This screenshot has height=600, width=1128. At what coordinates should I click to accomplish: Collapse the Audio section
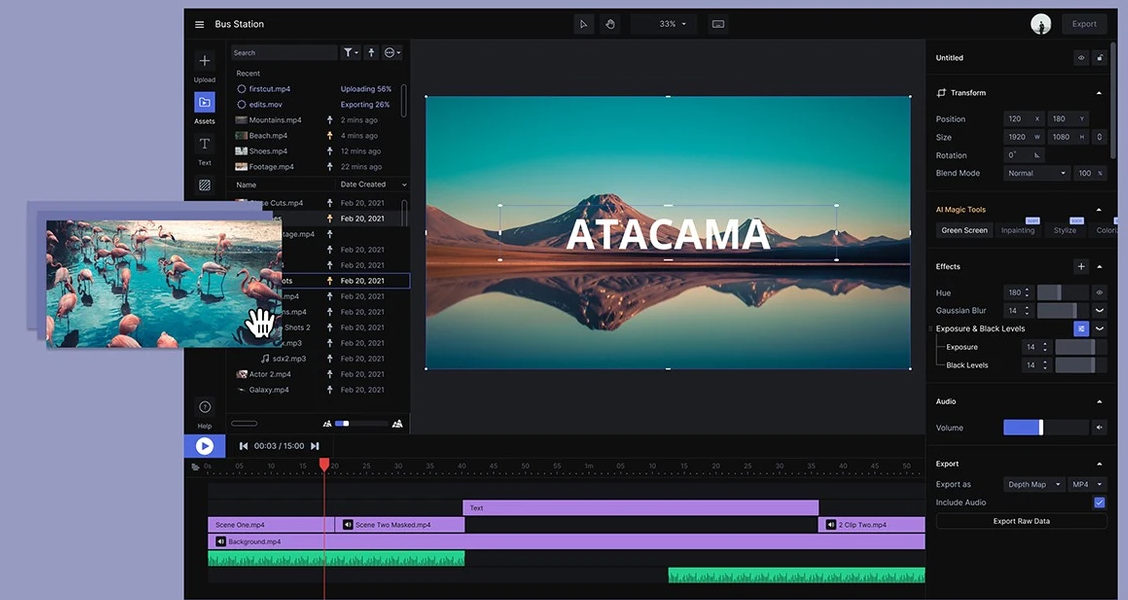point(1099,401)
